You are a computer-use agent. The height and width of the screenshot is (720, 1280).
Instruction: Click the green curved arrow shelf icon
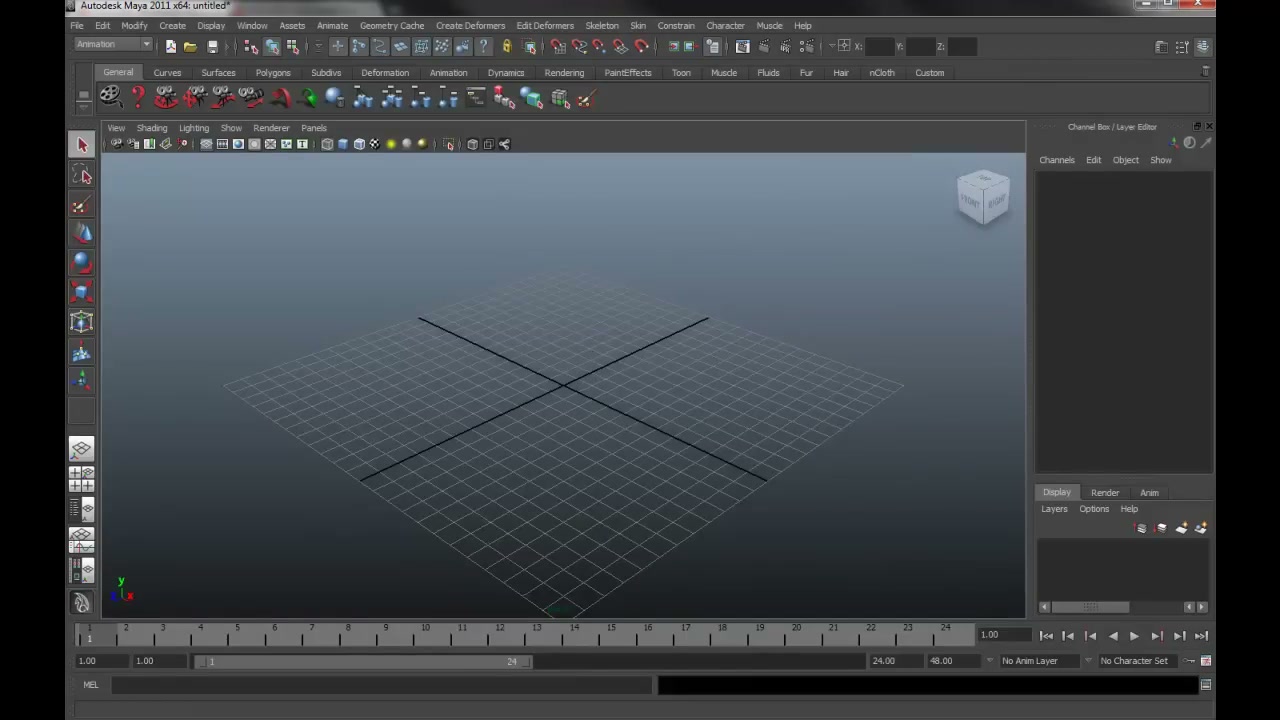click(307, 97)
